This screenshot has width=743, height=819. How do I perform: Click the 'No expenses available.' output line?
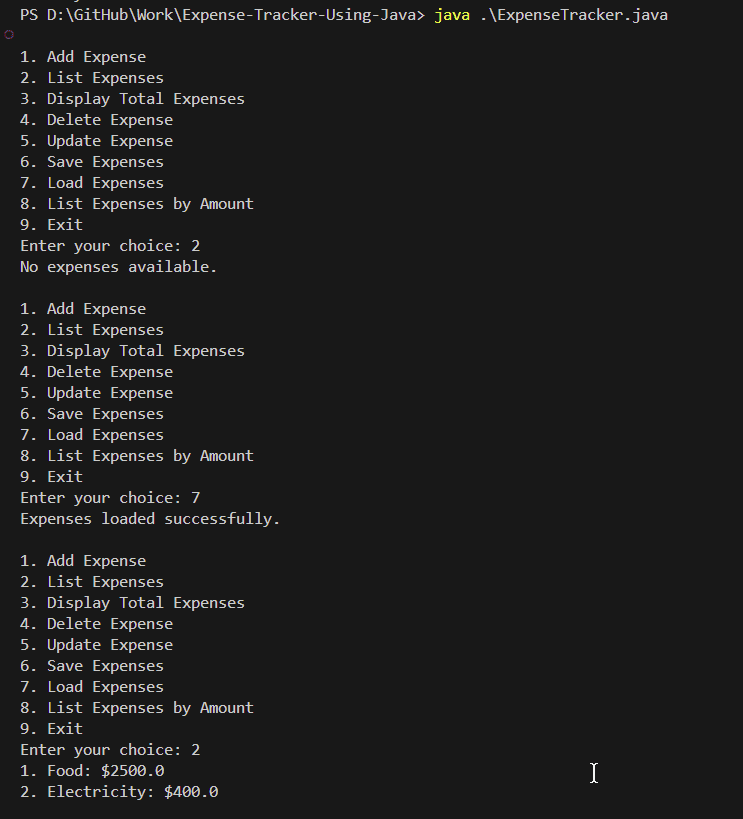pos(118,267)
